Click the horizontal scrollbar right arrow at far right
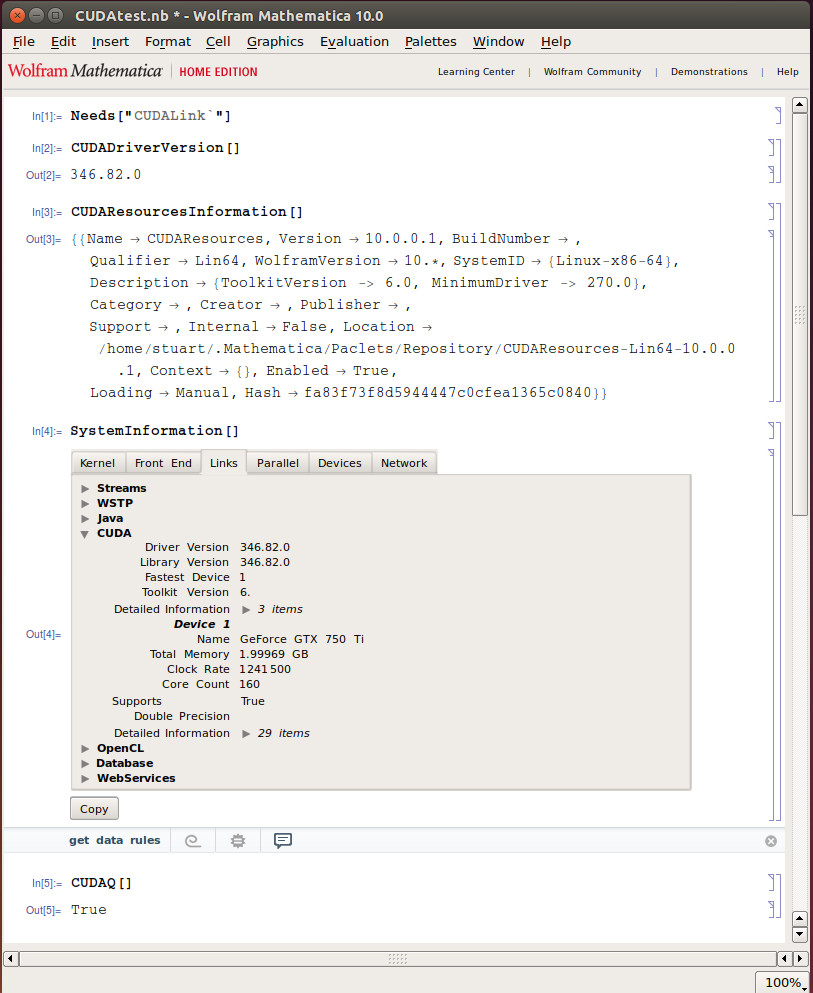This screenshot has height=993, width=813. tap(801, 958)
